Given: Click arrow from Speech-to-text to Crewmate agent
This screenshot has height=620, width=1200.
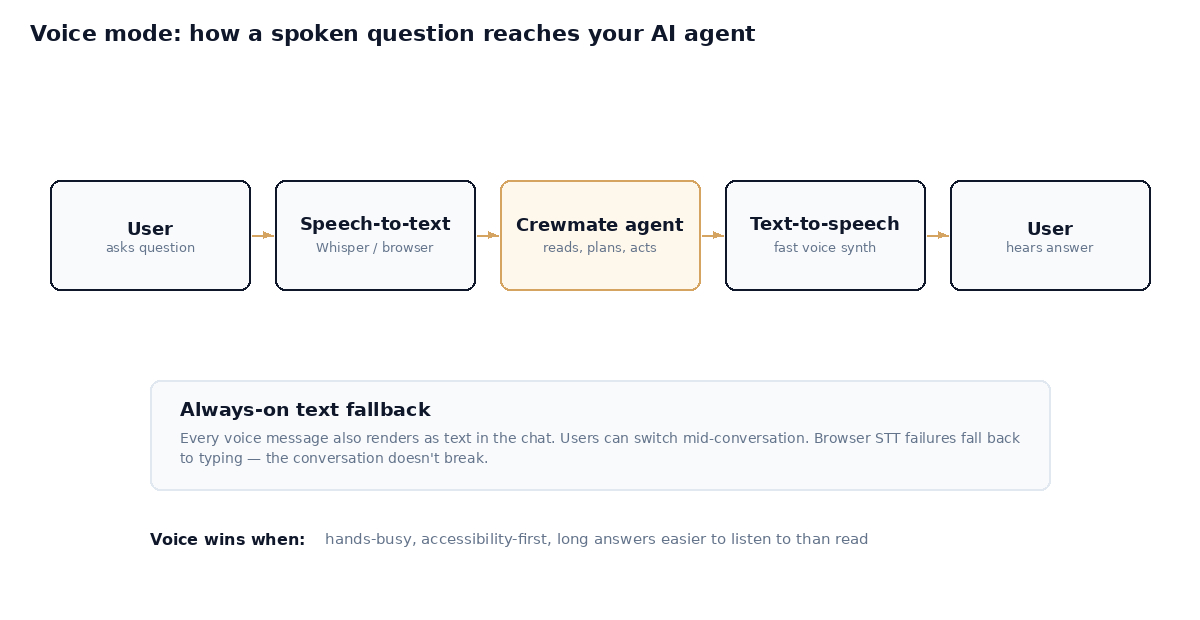Looking at the screenshot, I should (x=488, y=236).
